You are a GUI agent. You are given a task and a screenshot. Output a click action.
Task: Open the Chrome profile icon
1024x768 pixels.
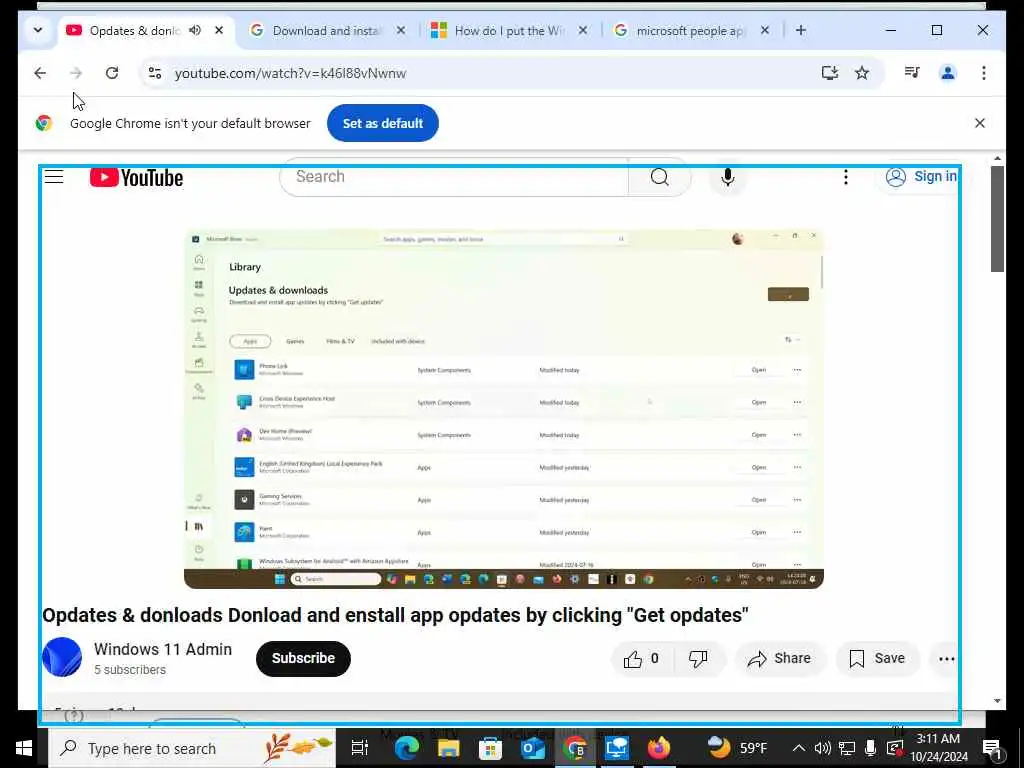coord(948,73)
